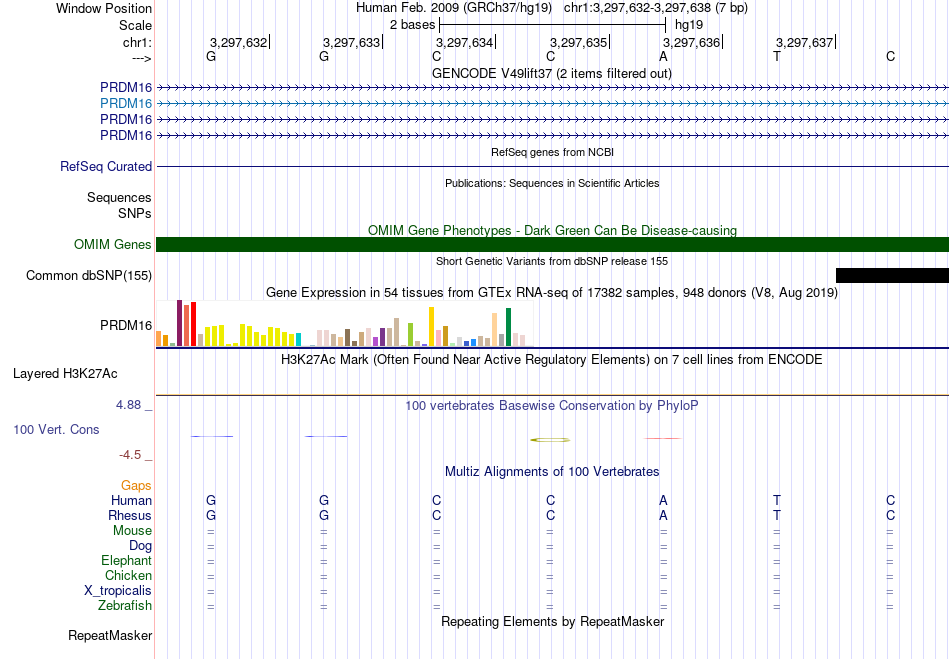Screen dimensions: 950x659
Task: Click the Scale label
Action: [136, 25]
